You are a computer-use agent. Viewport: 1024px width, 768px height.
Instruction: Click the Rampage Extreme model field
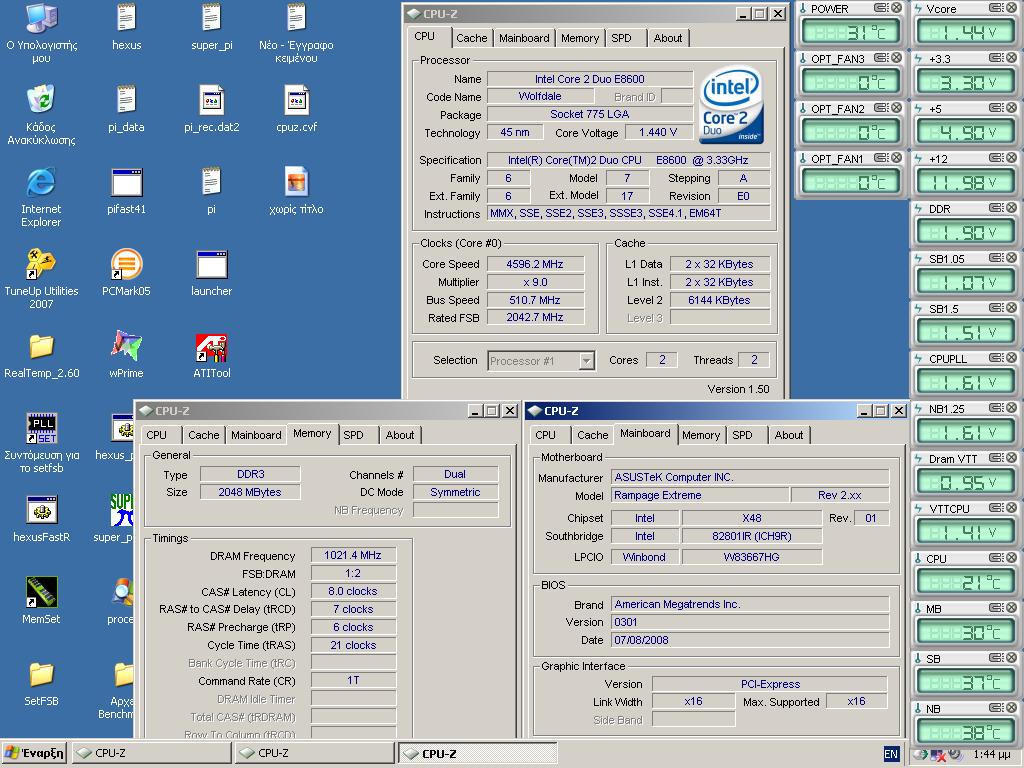(701, 495)
